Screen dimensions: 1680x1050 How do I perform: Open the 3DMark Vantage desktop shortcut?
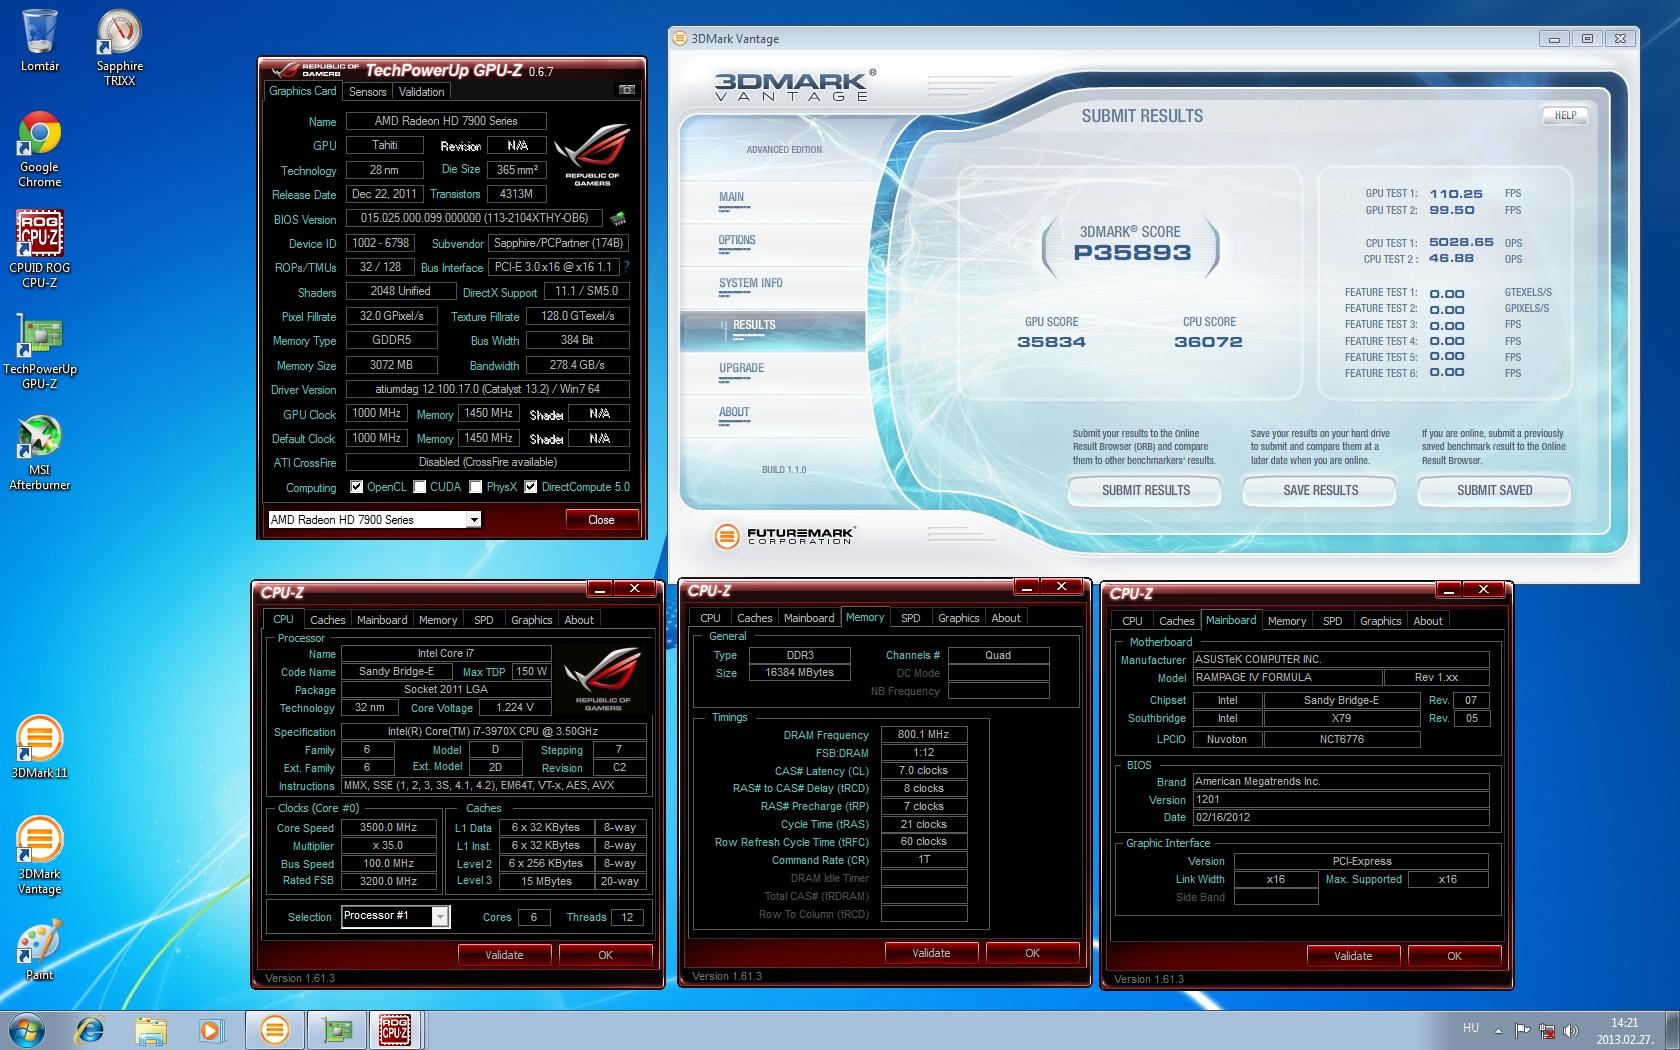(x=40, y=855)
